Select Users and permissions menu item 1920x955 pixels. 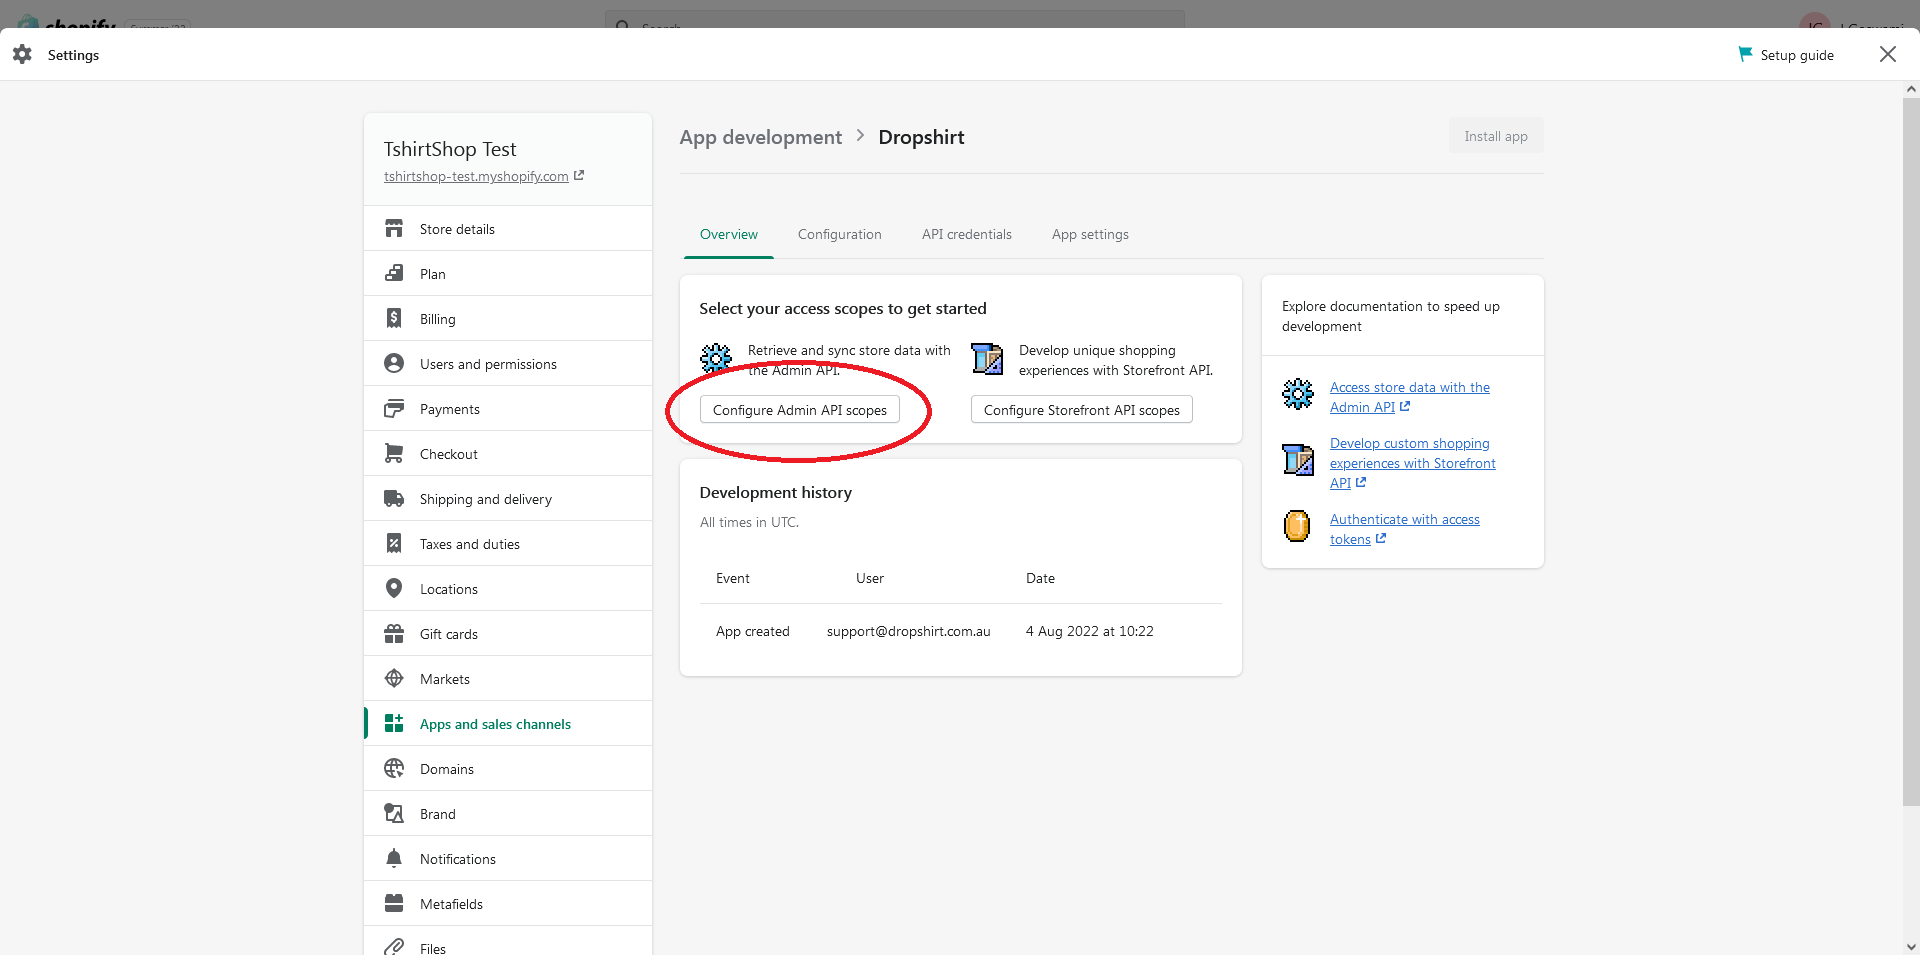click(x=508, y=364)
